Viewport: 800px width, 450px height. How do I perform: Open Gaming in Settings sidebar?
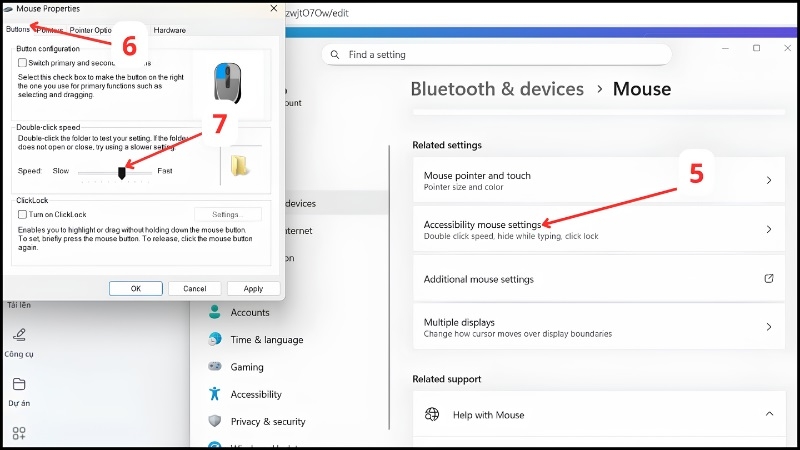[247, 367]
